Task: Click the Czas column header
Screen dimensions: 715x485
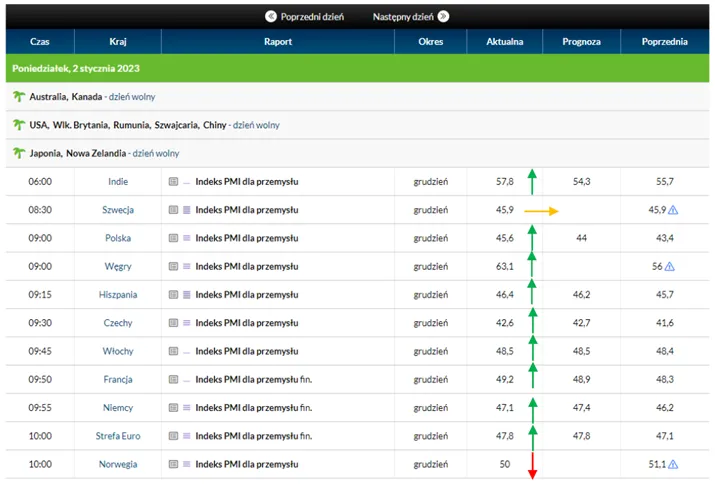Action: pyautogui.click(x=40, y=41)
